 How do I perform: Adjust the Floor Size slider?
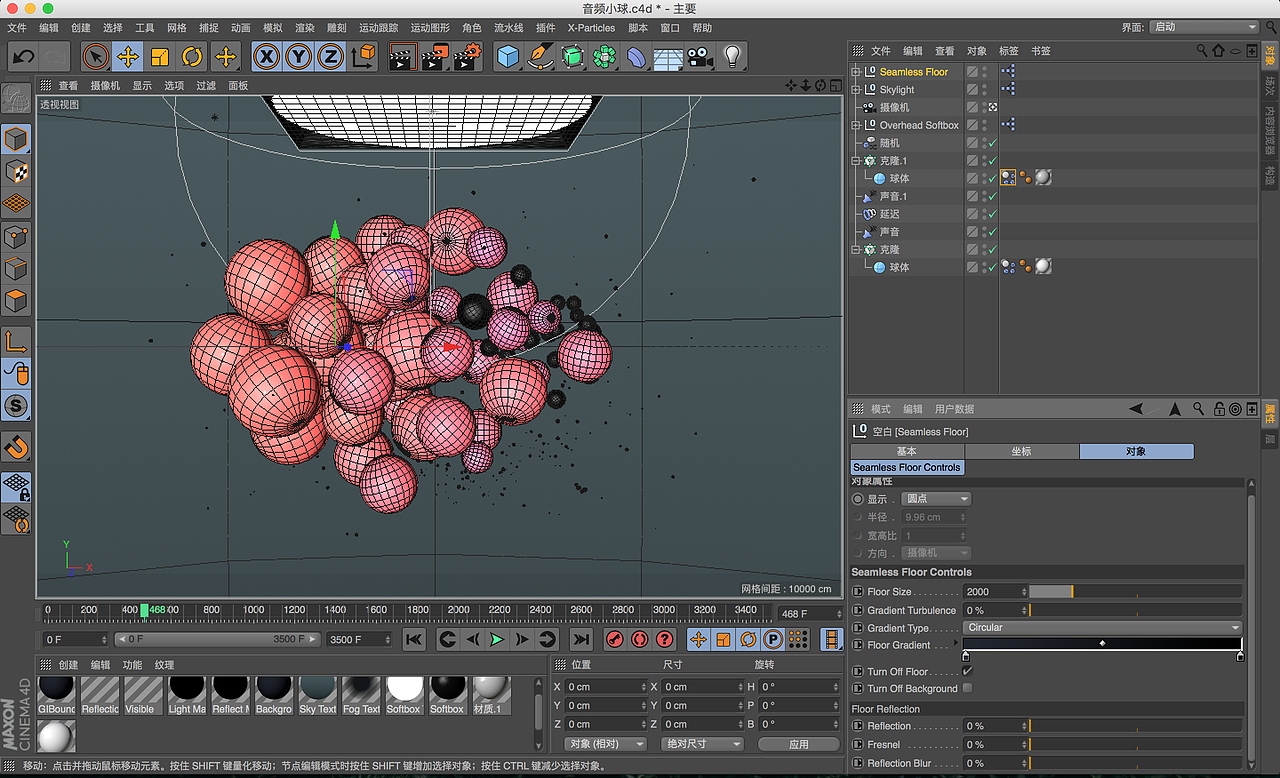[x=1135, y=592]
